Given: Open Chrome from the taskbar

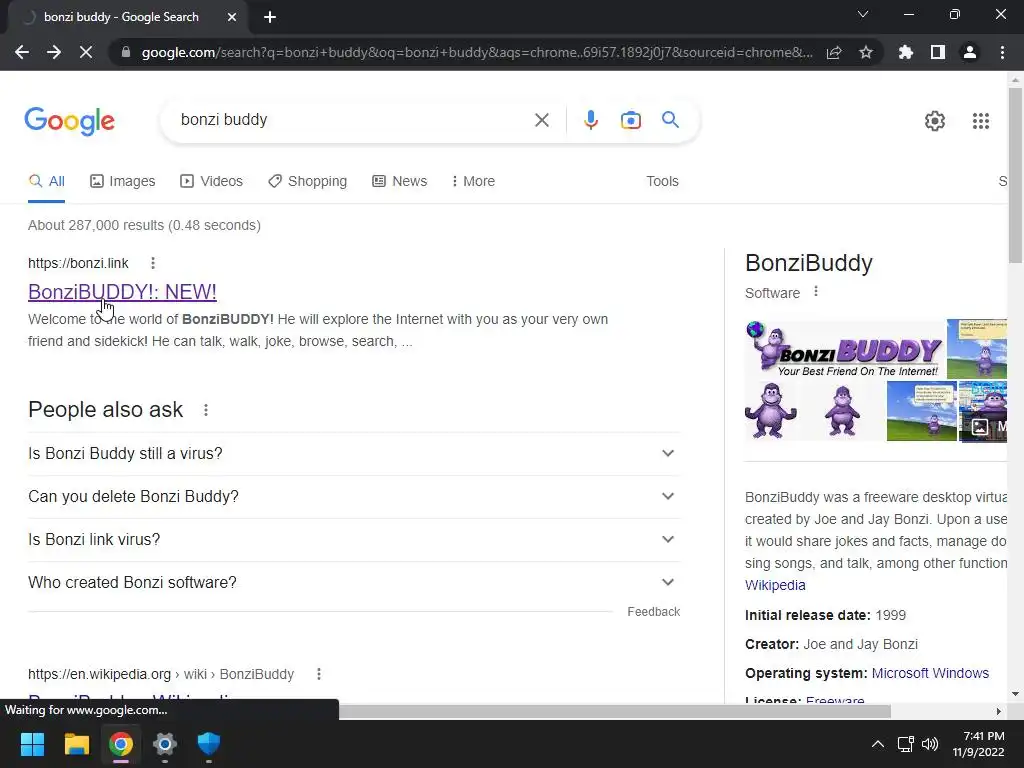Looking at the screenshot, I should pyautogui.click(x=121, y=744).
